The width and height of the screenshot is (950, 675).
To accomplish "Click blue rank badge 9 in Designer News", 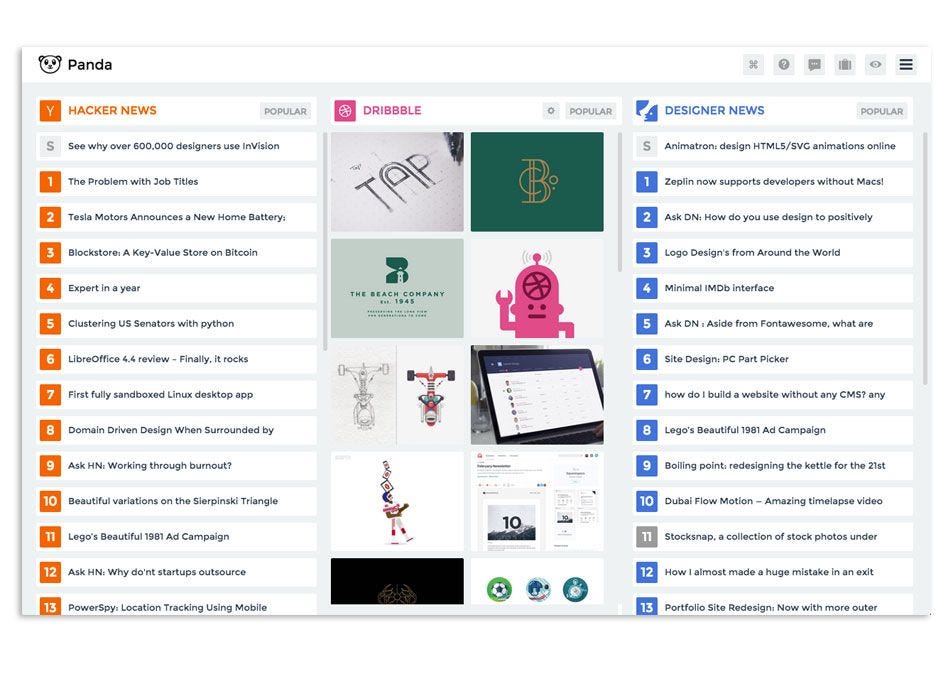I will point(646,465).
